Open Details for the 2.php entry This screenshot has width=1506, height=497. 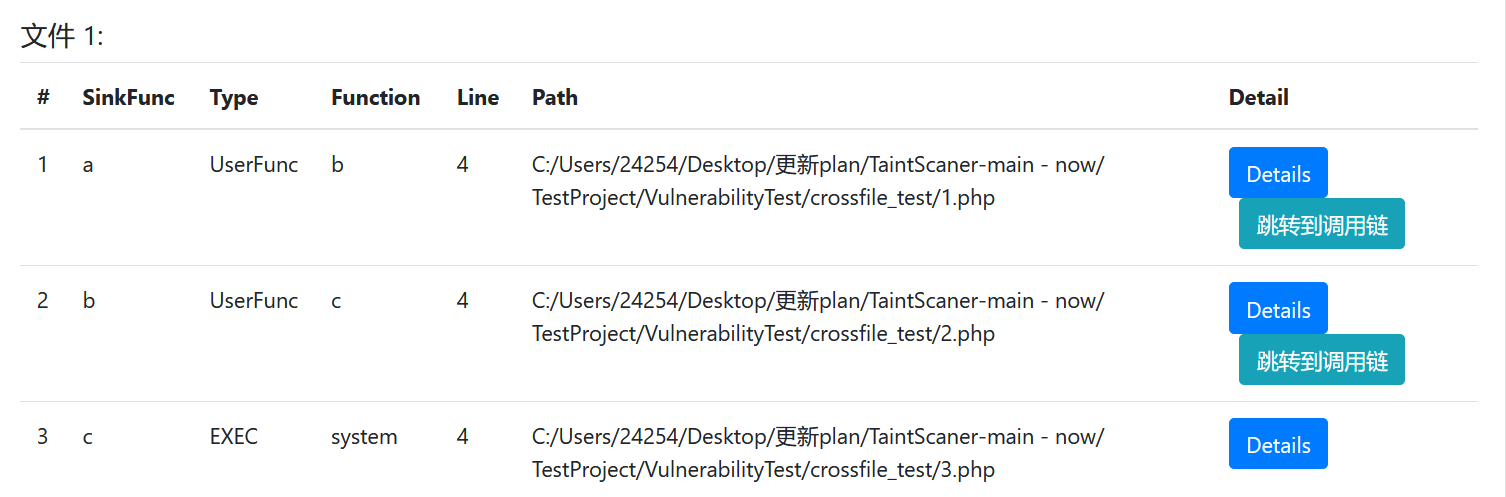(1277, 309)
